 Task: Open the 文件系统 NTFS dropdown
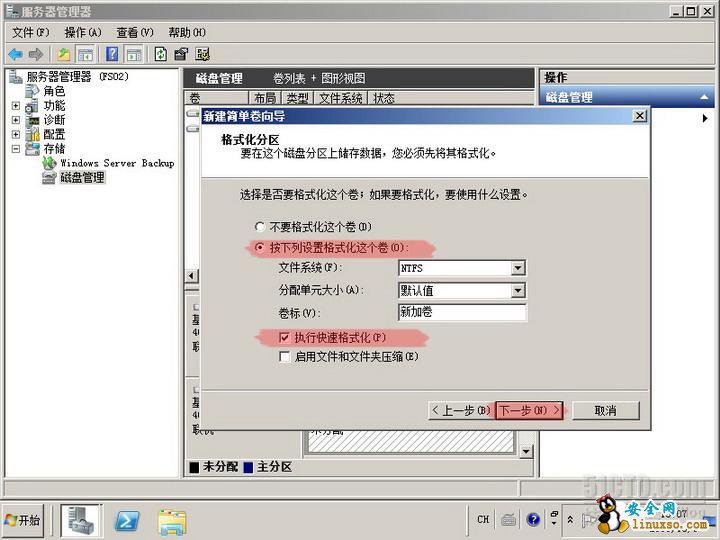click(518, 268)
